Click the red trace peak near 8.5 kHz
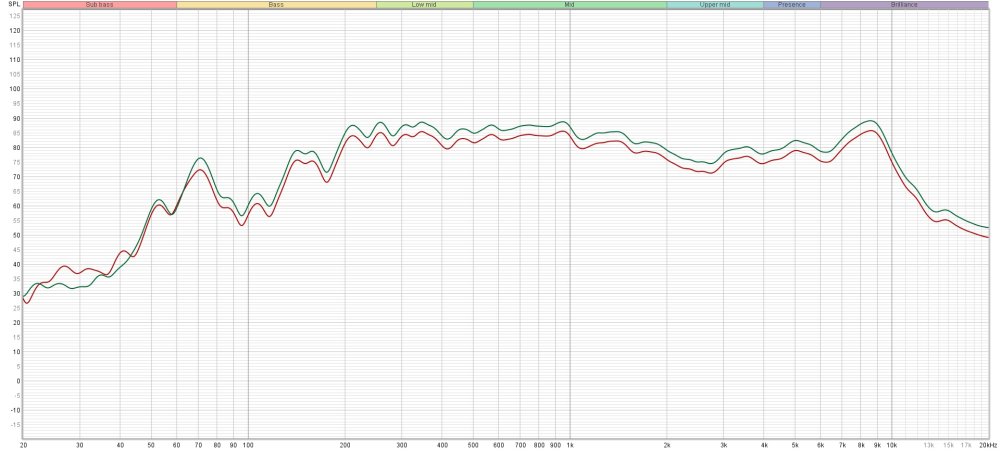 [x=870, y=131]
